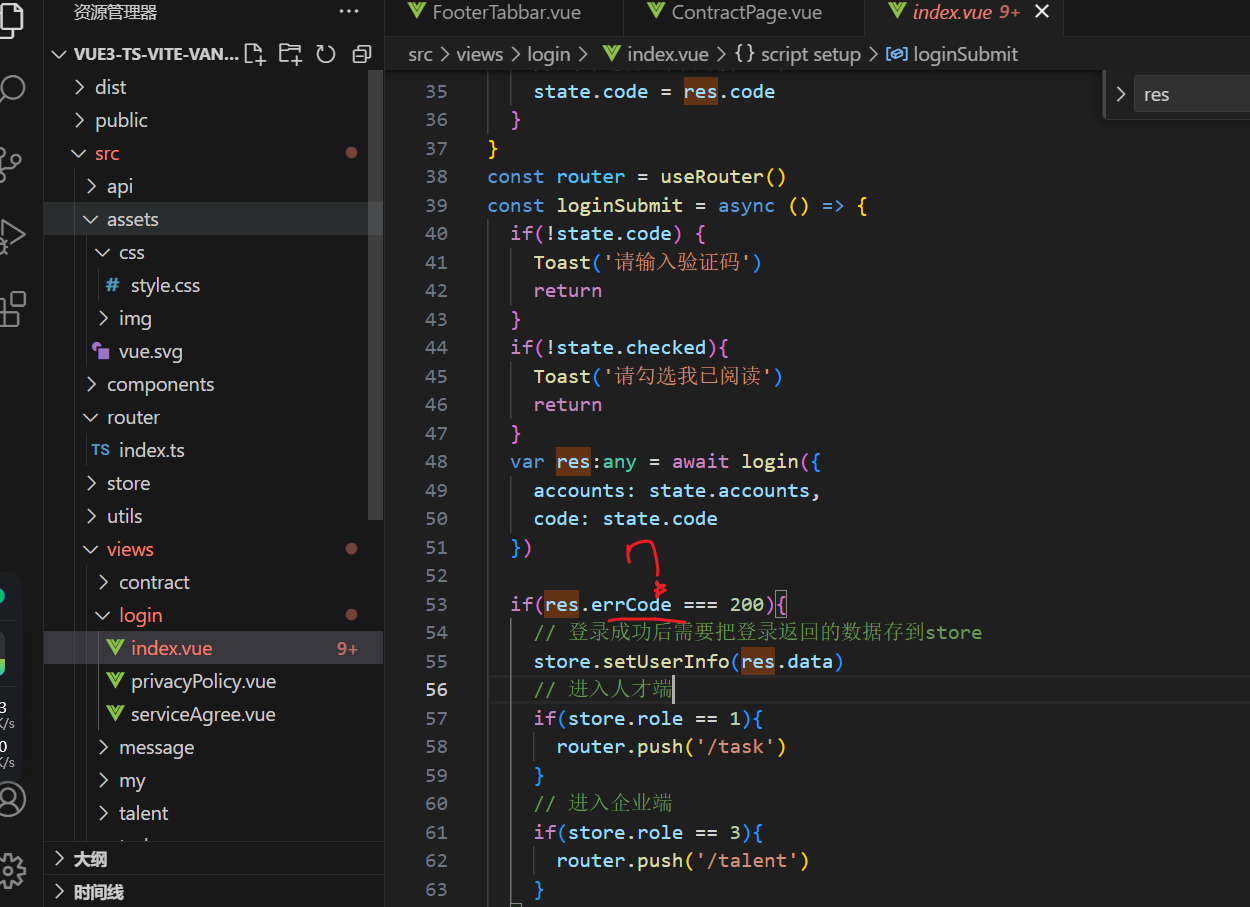Image resolution: width=1250 pixels, height=907 pixels.
Task: Click the login breadcrumb segment
Action: [x=548, y=55]
